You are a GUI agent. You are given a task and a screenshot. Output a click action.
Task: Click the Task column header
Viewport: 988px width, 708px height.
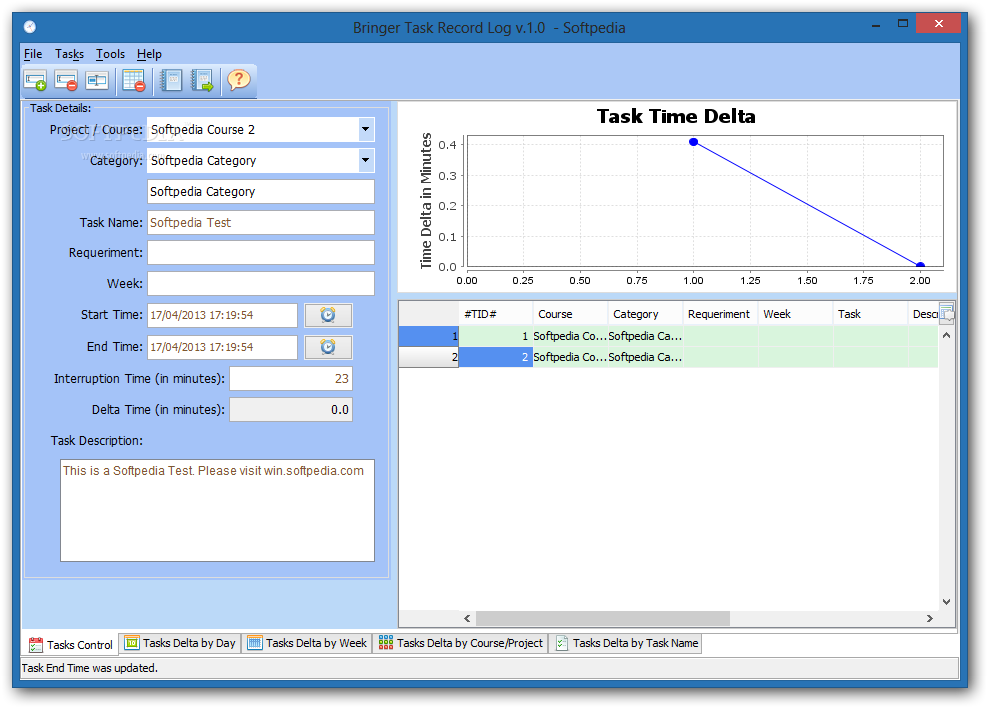point(870,314)
